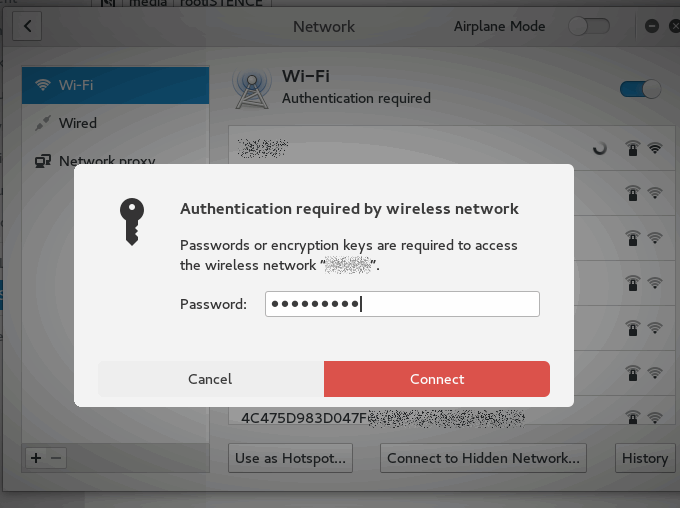Click the Use as Hotspot button
The height and width of the screenshot is (508, 680).
(x=291, y=458)
